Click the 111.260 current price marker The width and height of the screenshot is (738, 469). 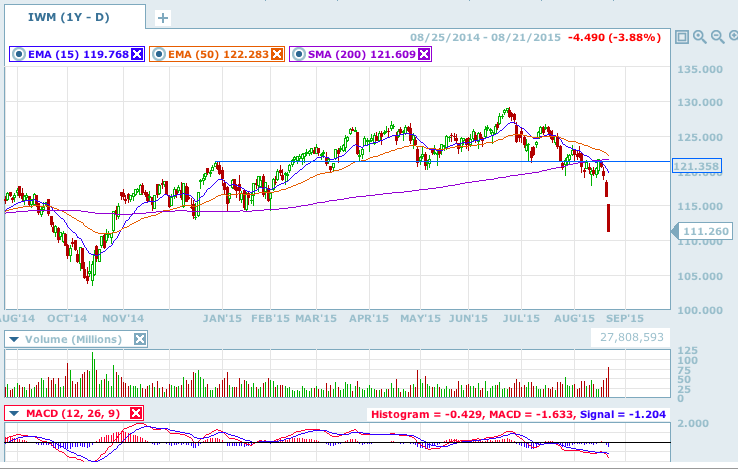(702, 231)
